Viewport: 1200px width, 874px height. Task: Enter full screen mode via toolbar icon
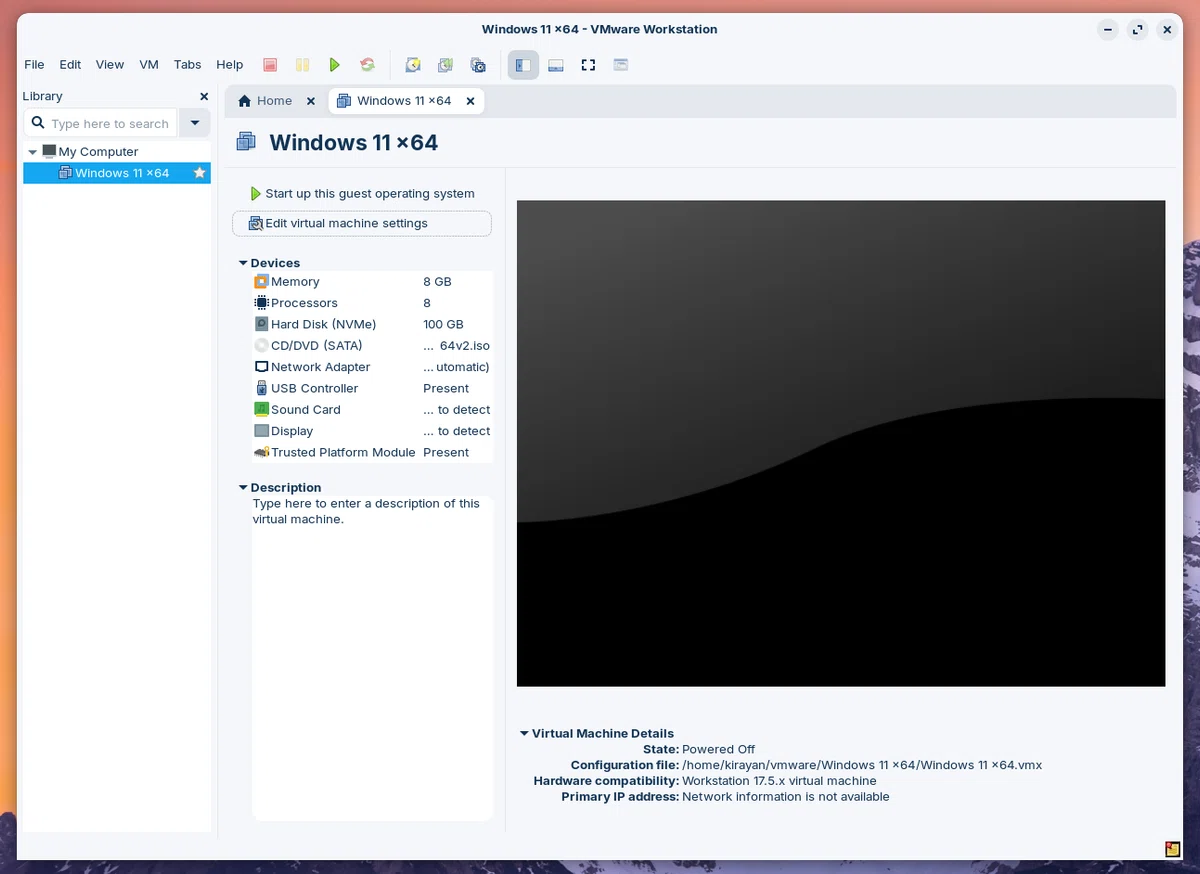[588, 65]
